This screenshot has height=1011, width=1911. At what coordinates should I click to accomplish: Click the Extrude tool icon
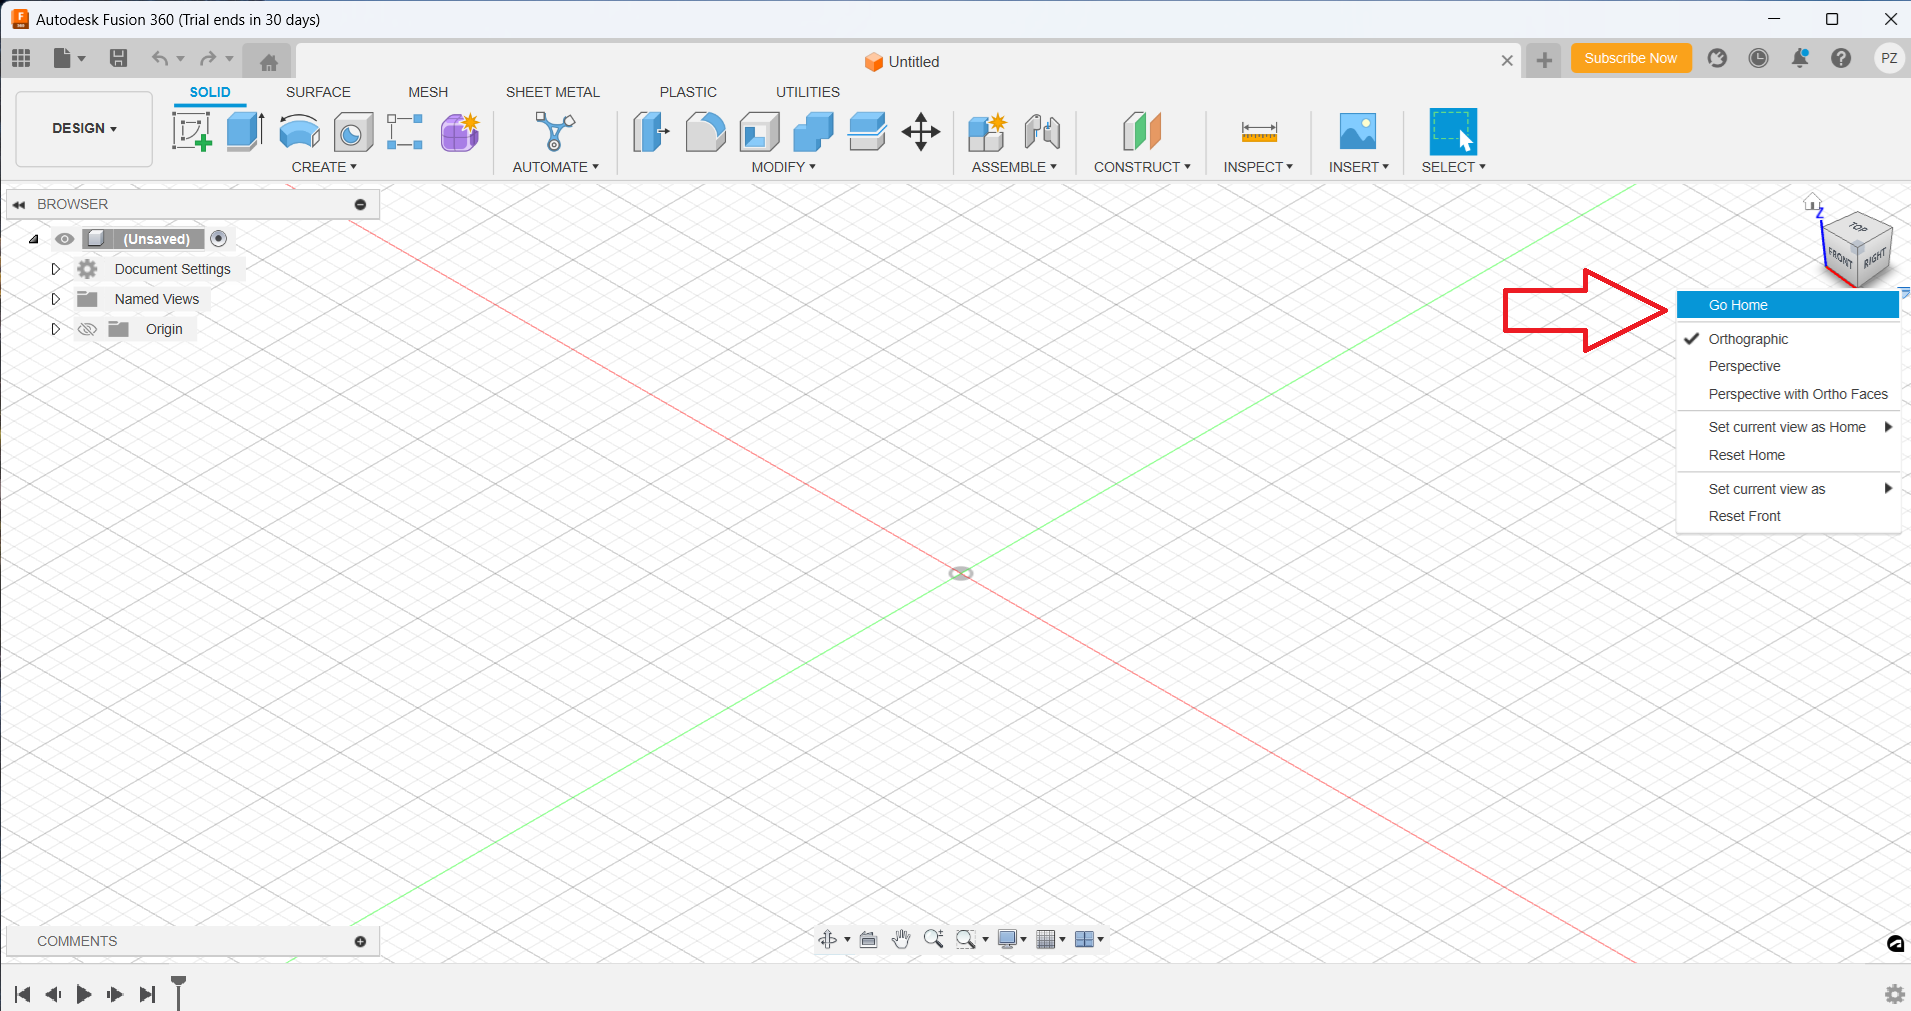[x=245, y=132]
